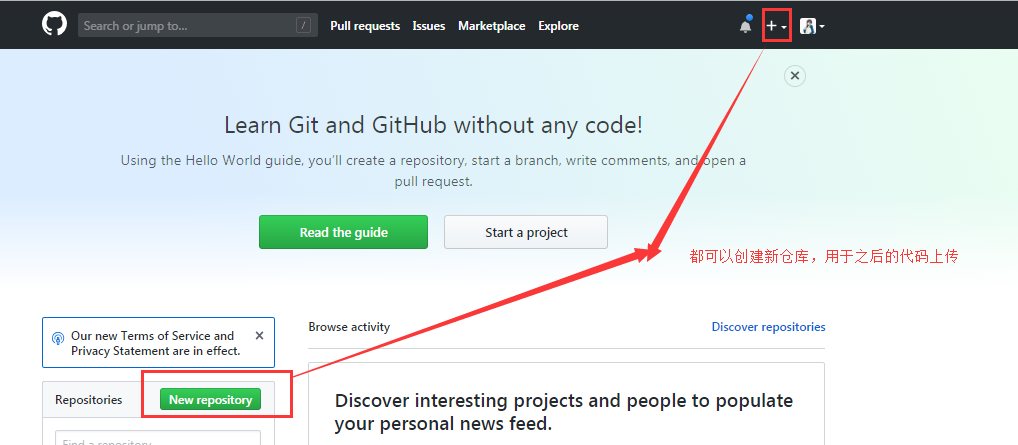
Task: Open Explore in the header
Action: (x=558, y=26)
